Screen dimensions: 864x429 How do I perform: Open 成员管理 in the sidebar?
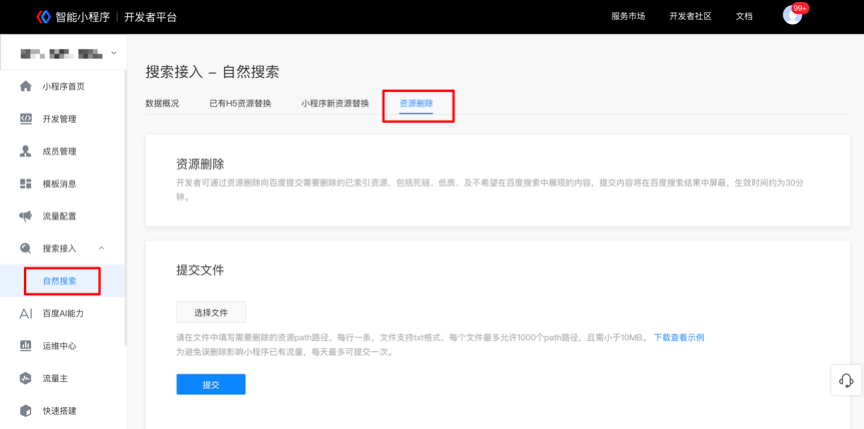click(x=60, y=151)
